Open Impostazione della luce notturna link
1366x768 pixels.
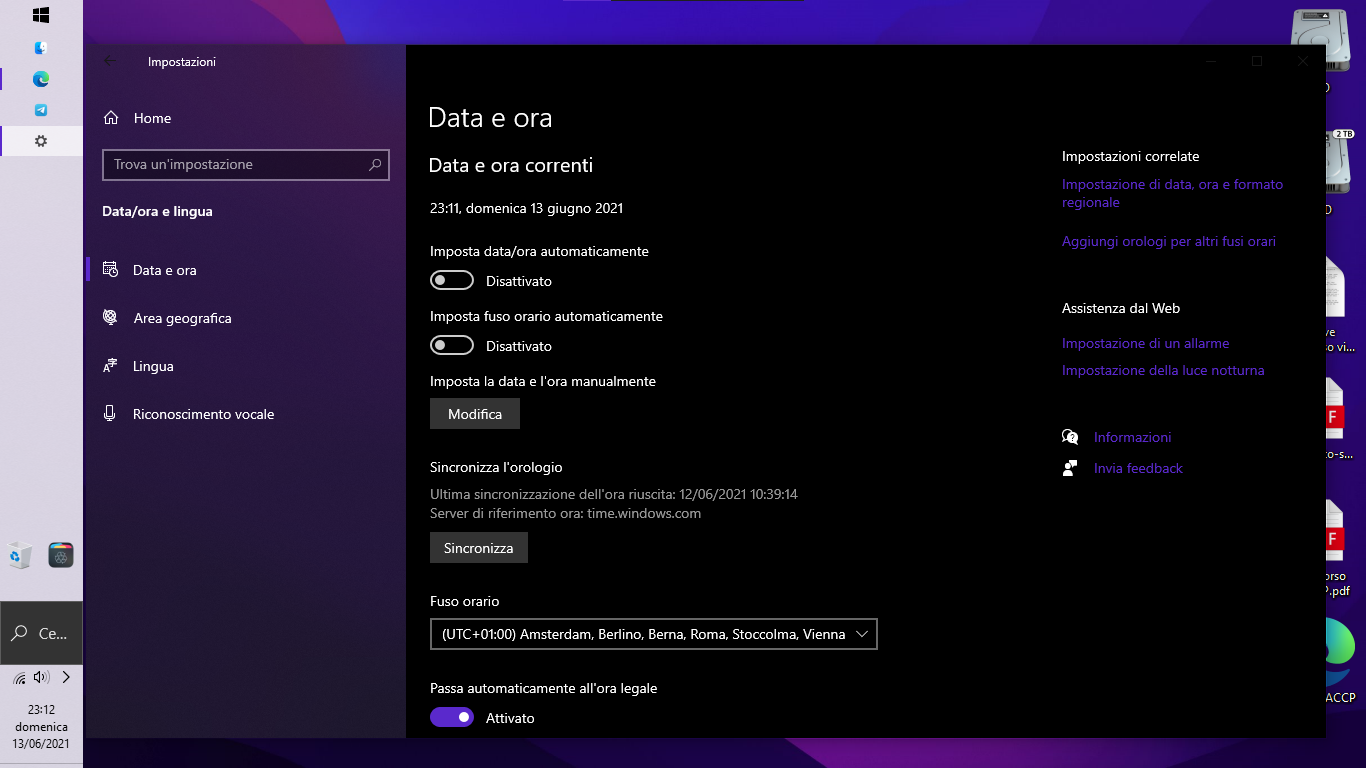1163,370
